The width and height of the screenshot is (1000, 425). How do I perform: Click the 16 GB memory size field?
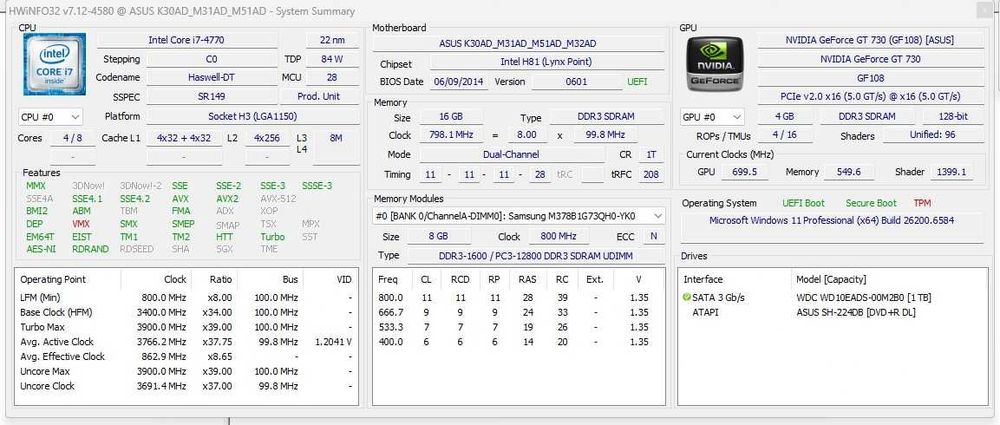click(451, 117)
